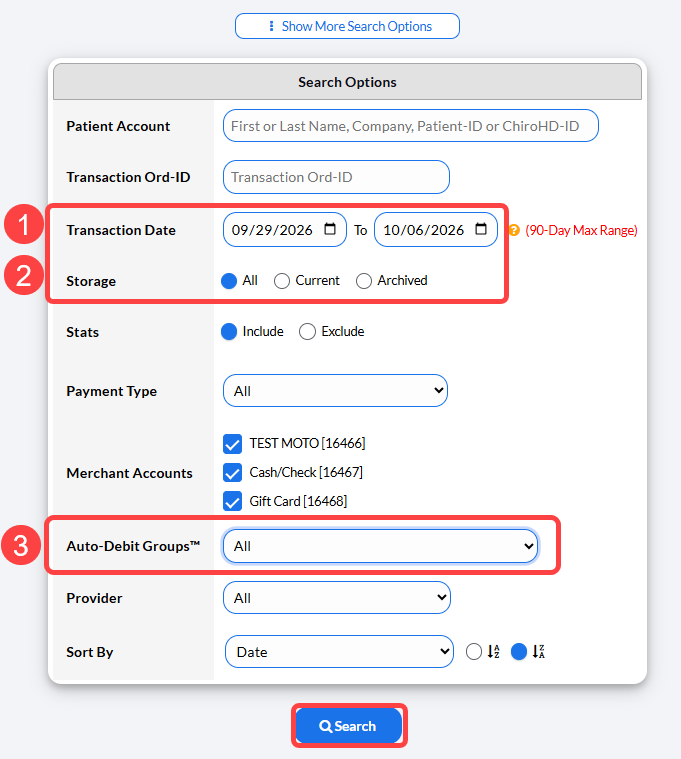Viewport: 681px width, 759px height.
Task: Open the Sort By Date dropdown
Action: [x=339, y=652]
